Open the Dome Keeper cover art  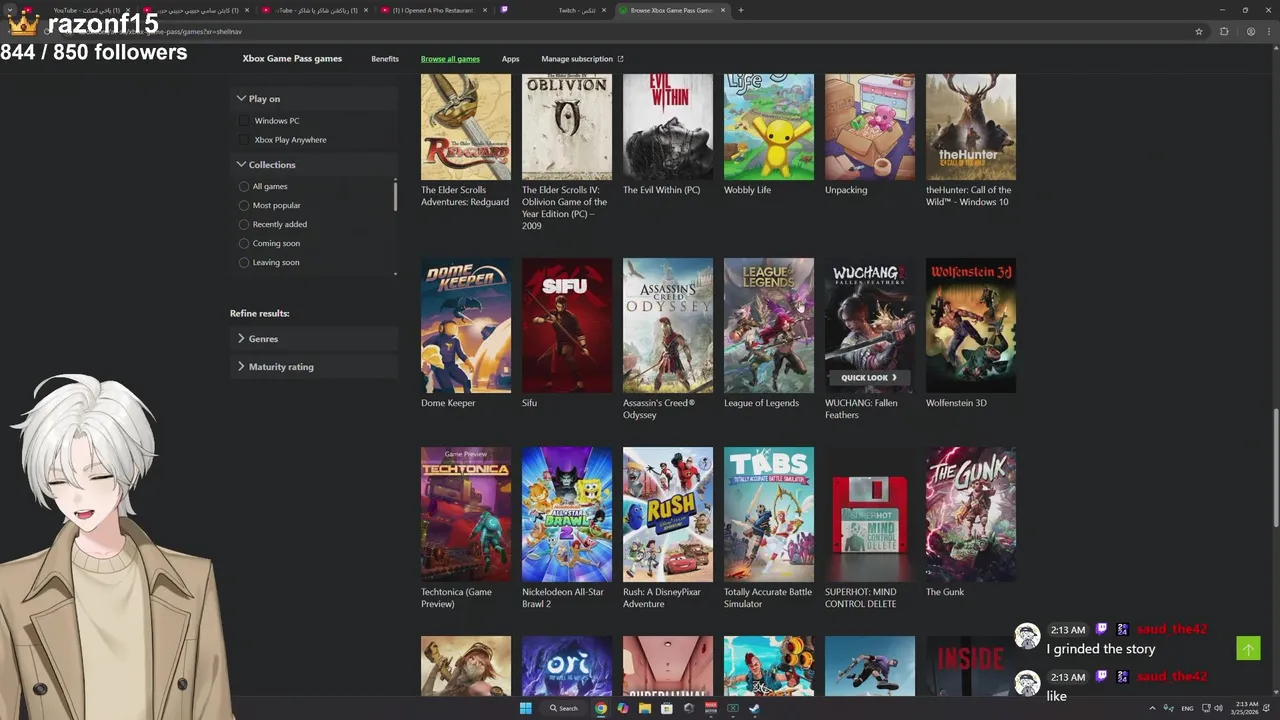pyautogui.click(x=466, y=326)
